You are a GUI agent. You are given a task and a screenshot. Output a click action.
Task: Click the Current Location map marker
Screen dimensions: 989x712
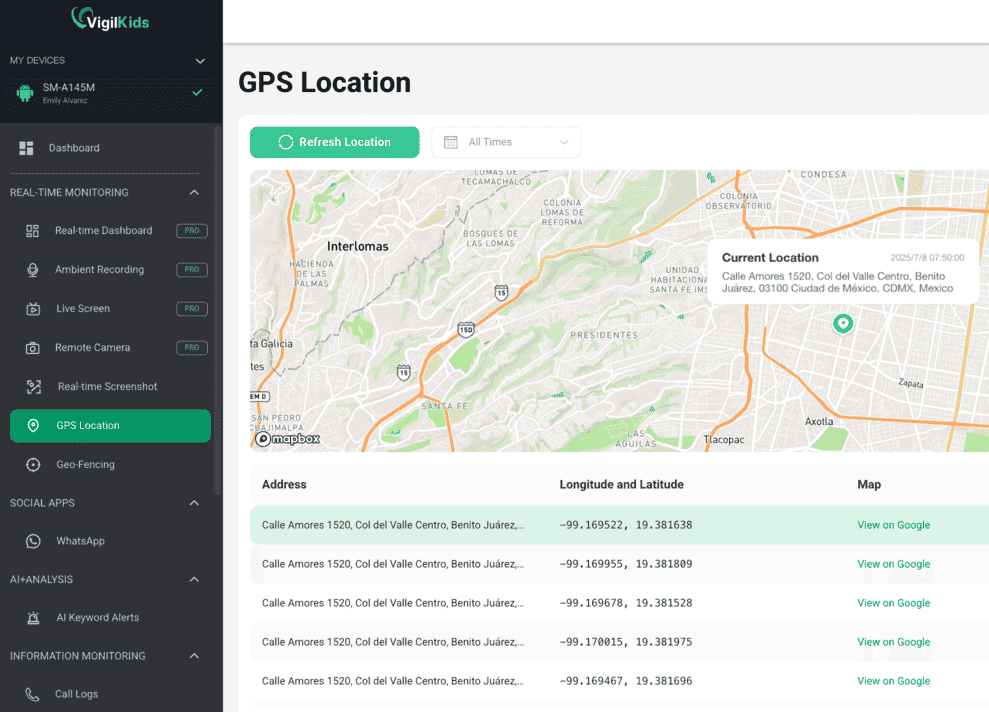(843, 323)
